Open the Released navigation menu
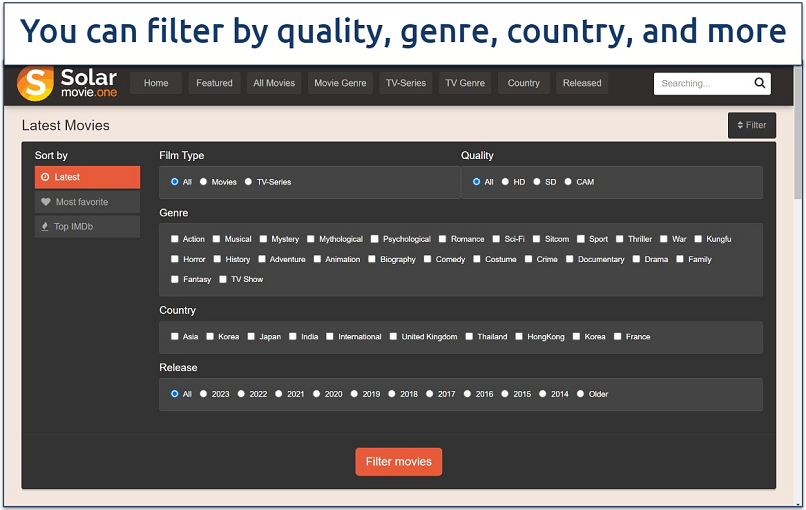This screenshot has height=510, width=806. 582,84
